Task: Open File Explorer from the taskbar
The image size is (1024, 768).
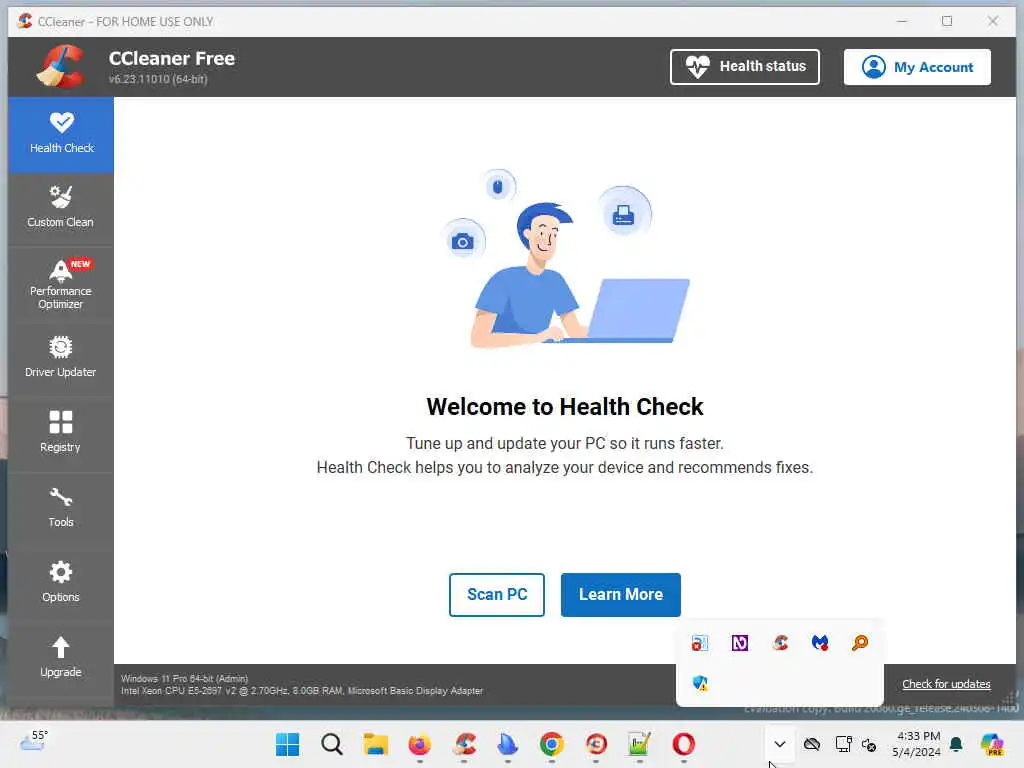Action: (376, 744)
